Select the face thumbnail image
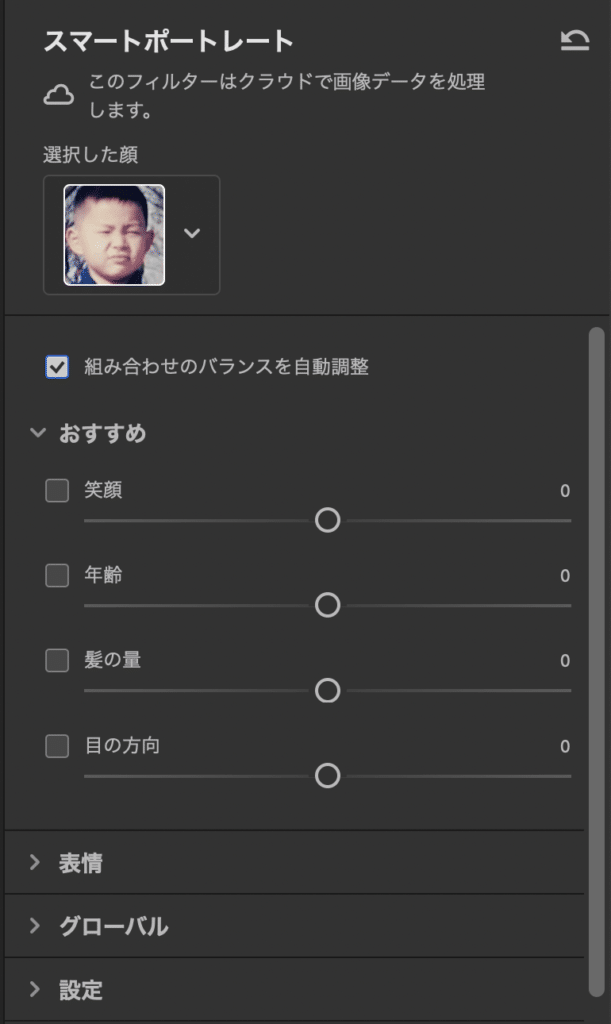611x1024 pixels. coord(114,235)
